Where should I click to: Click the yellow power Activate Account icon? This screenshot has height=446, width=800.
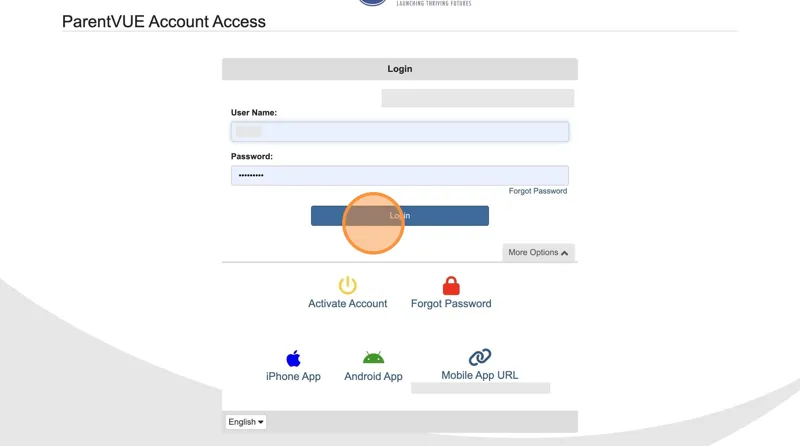point(347,285)
